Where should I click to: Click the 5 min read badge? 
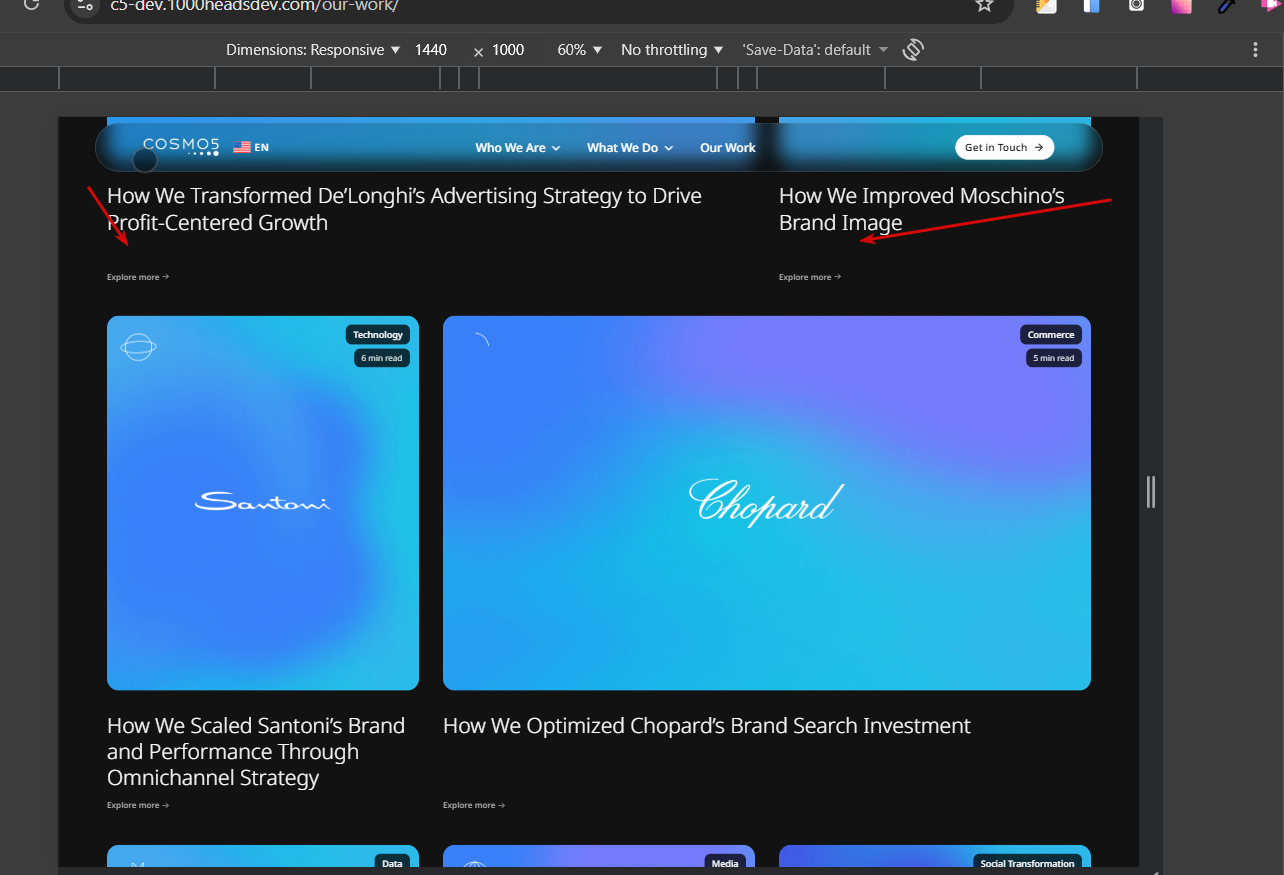pos(1054,358)
